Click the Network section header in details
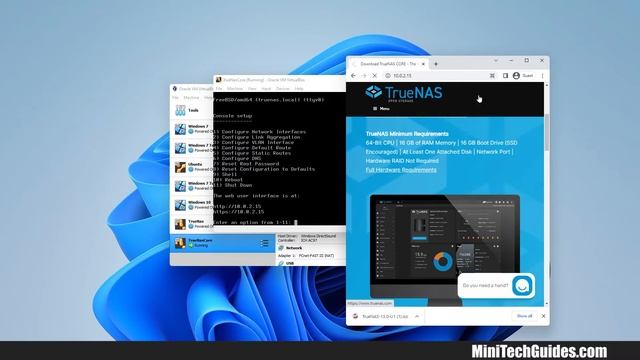This screenshot has width=640, height=360. coord(294,248)
